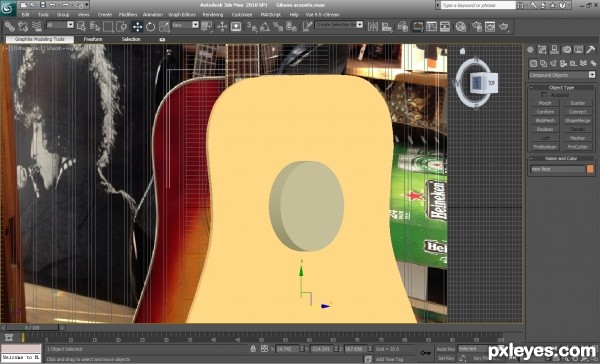The width and height of the screenshot is (600, 364).
Task: Open the Utilities hammer panel tab
Action: pos(591,49)
